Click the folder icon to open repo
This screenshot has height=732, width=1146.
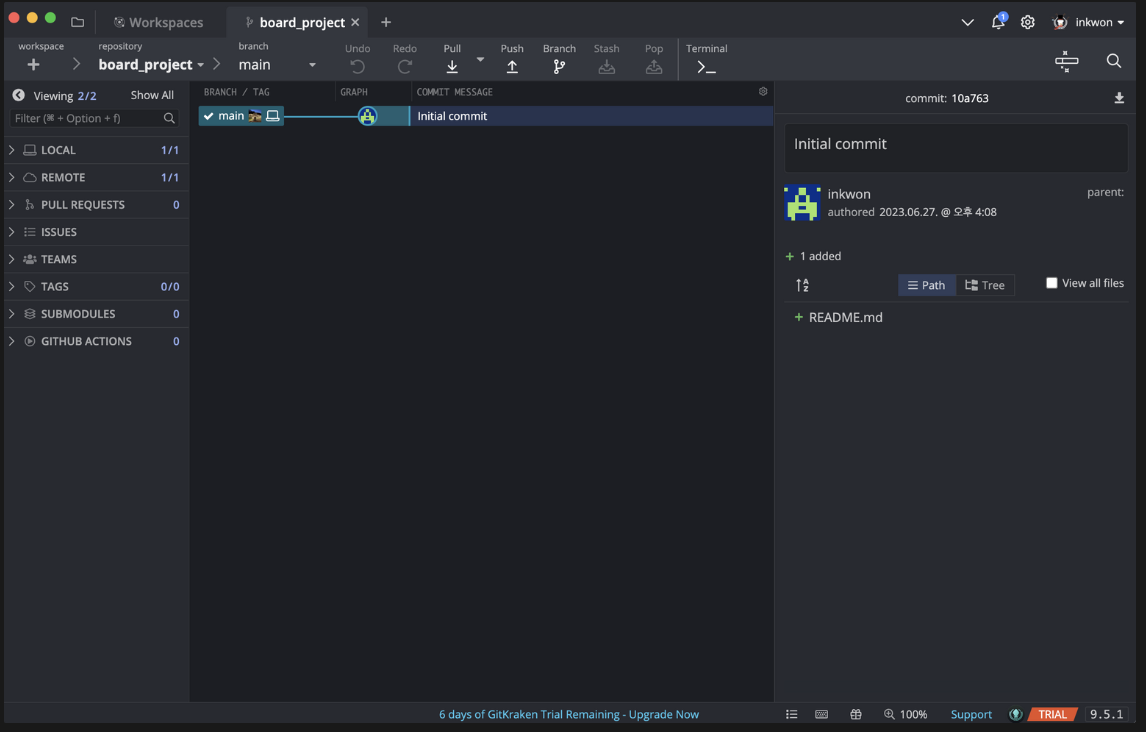pos(77,22)
